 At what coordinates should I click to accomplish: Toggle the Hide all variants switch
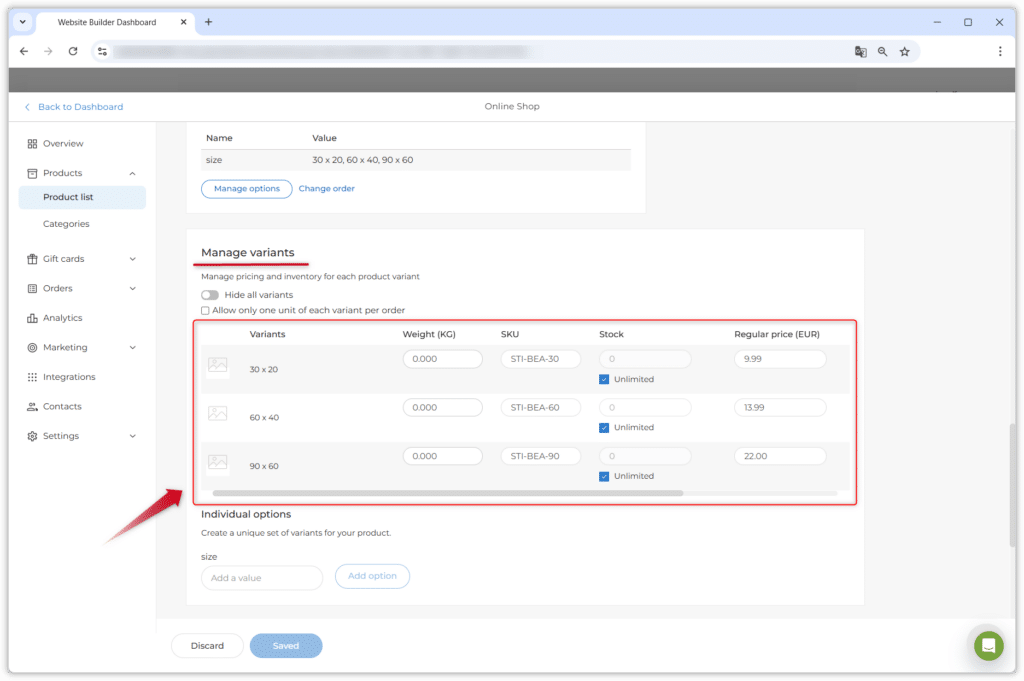click(x=210, y=295)
